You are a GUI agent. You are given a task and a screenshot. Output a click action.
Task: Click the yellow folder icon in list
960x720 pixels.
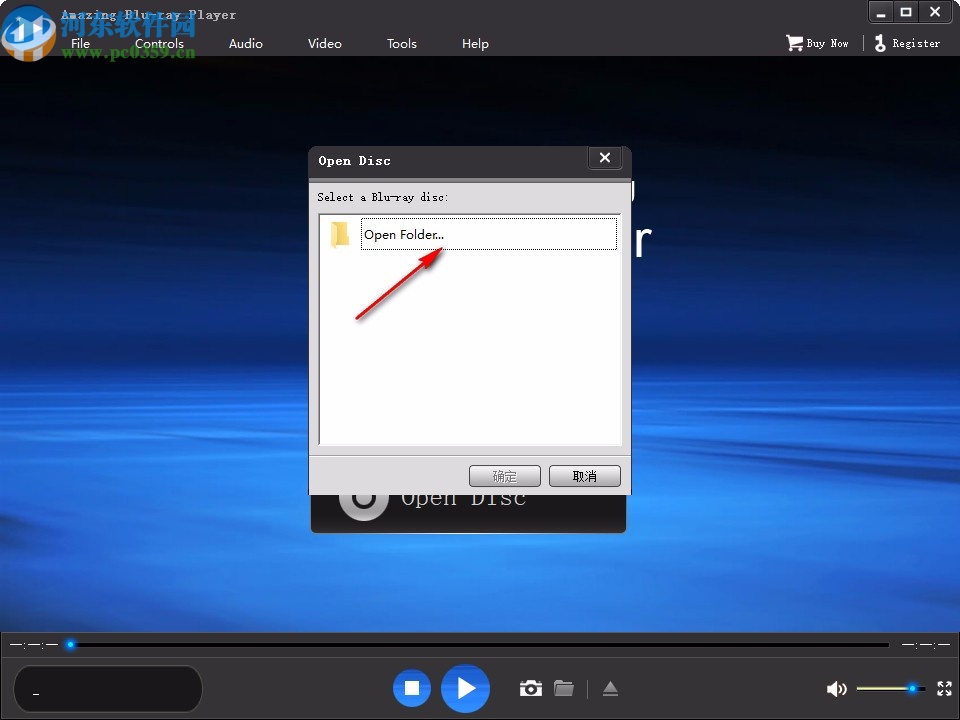pyautogui.click(x=340, y=234)
